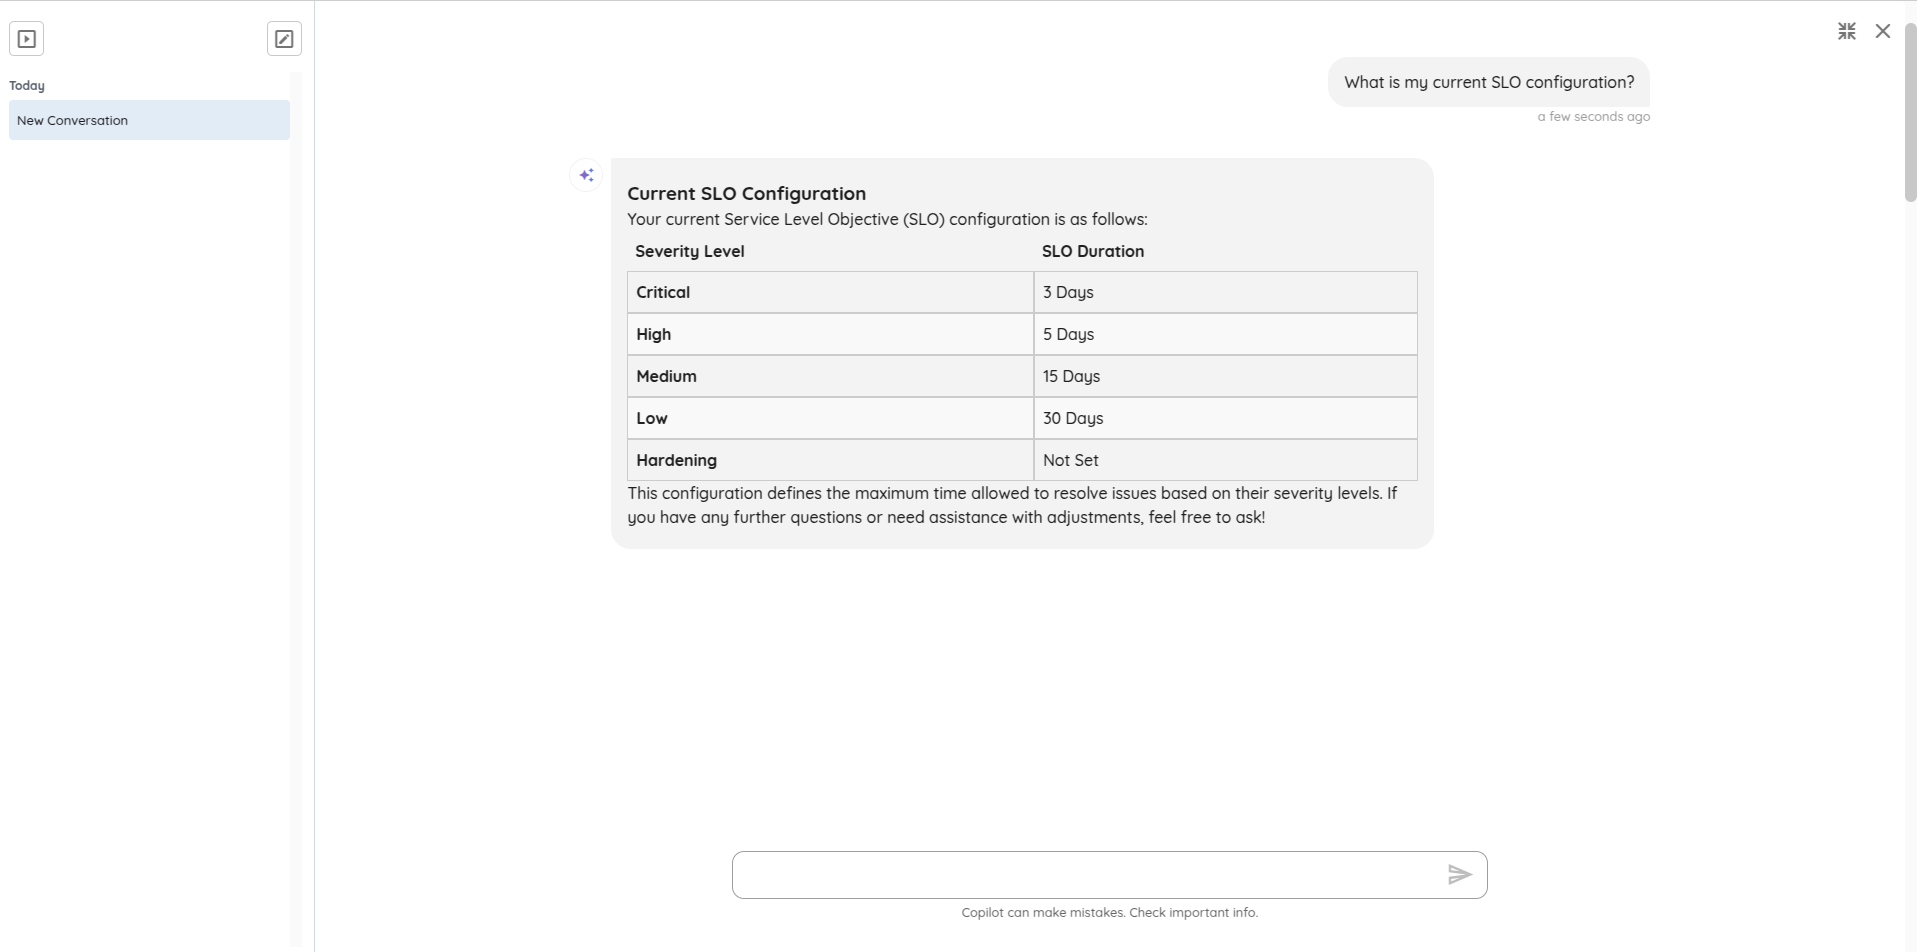1917x952 pixels.
Task: Open the "New Conversation" history item
Action: coord(149,120)
